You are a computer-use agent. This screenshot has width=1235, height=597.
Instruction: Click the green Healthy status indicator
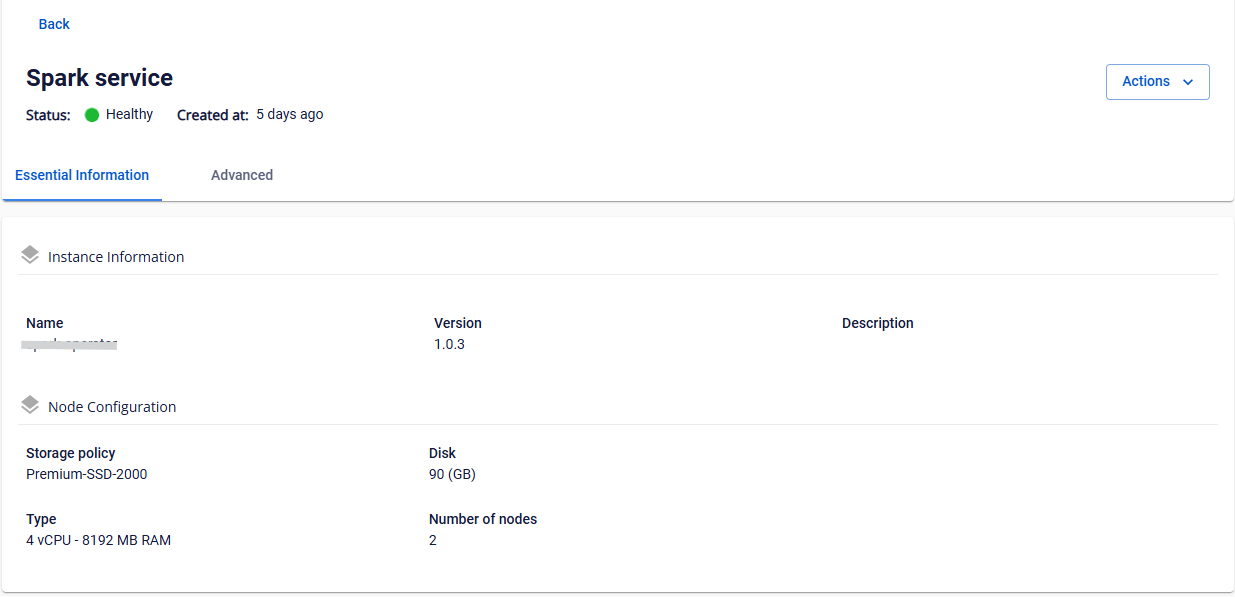pyautogui.click(x=92, y=115)
